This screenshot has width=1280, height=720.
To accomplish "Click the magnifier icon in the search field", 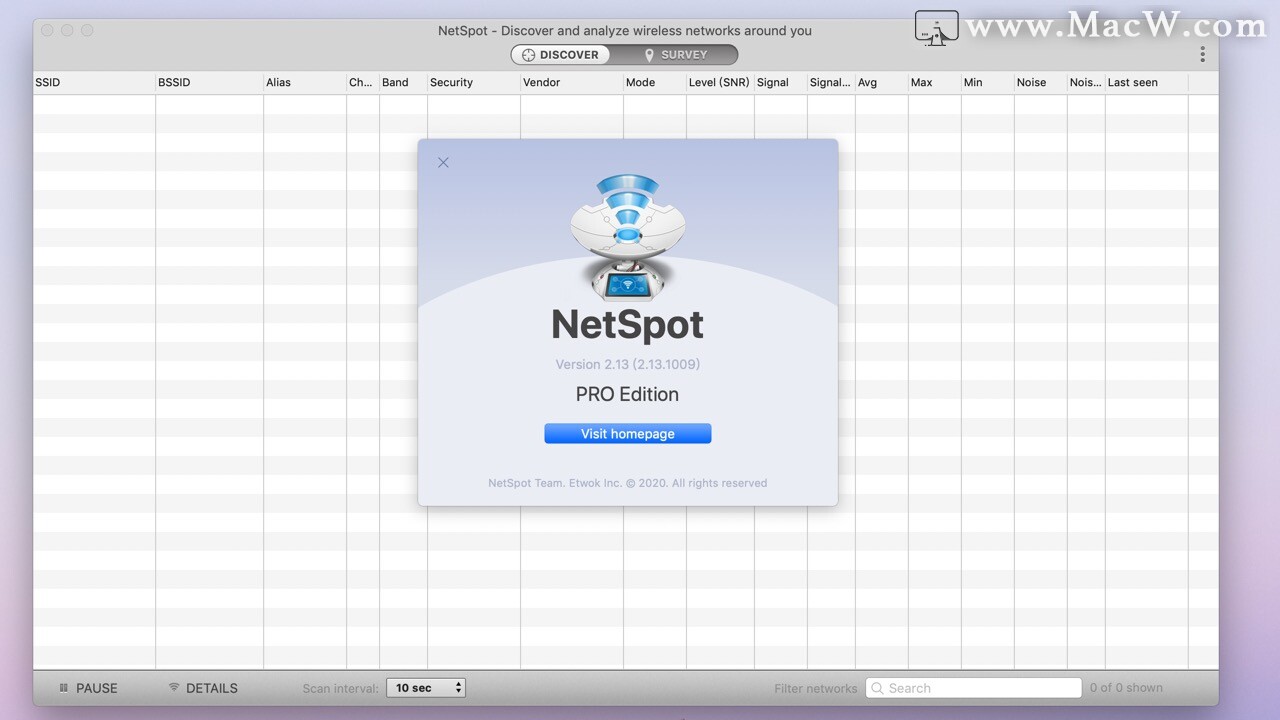I will (x=877, y=688).
